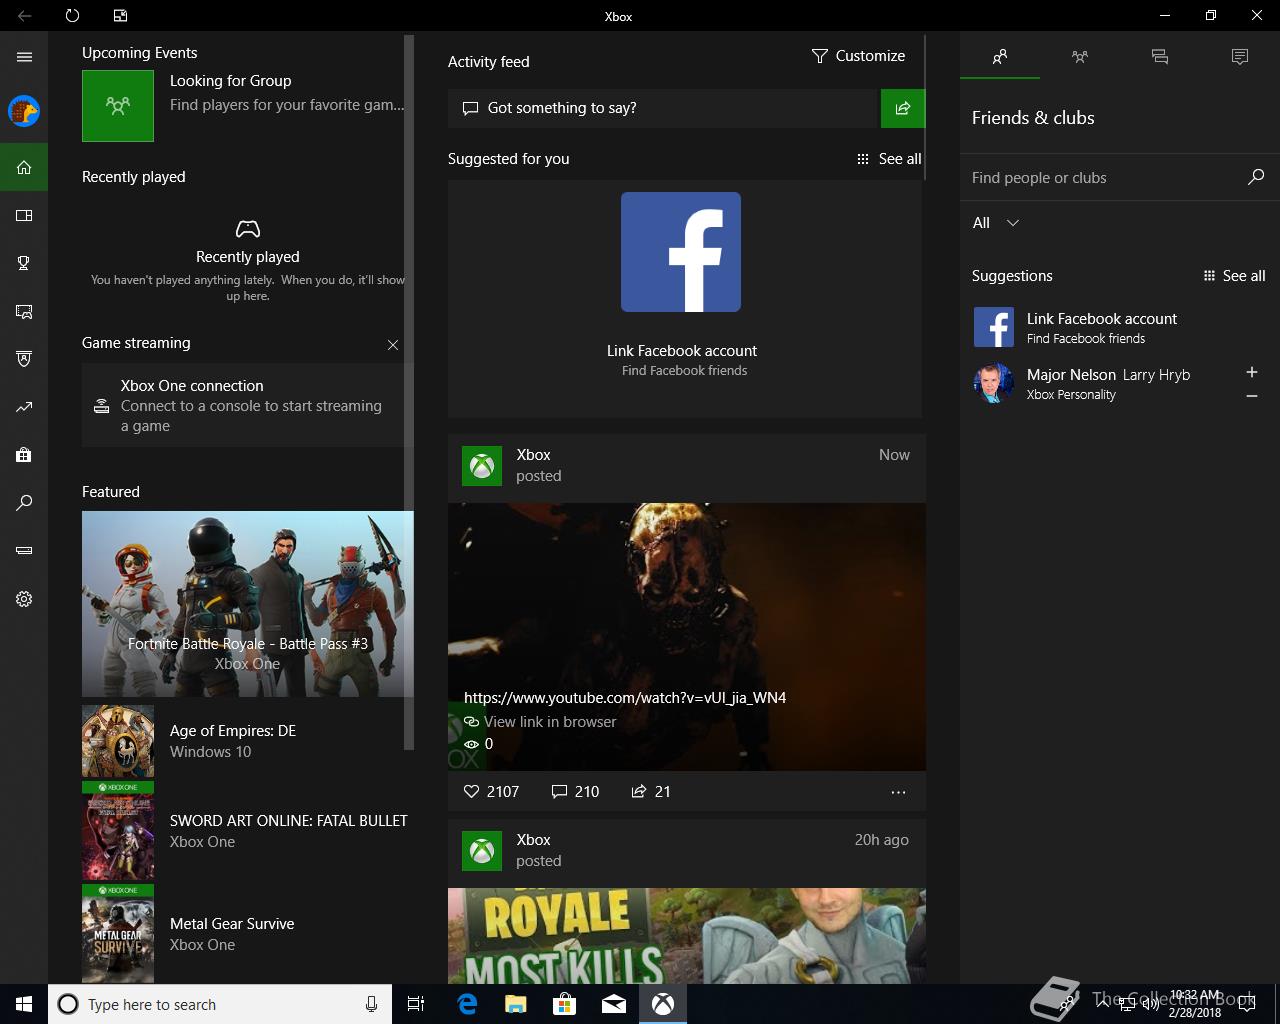
Task: Click Got something to say field
Action: pos(663,108)
